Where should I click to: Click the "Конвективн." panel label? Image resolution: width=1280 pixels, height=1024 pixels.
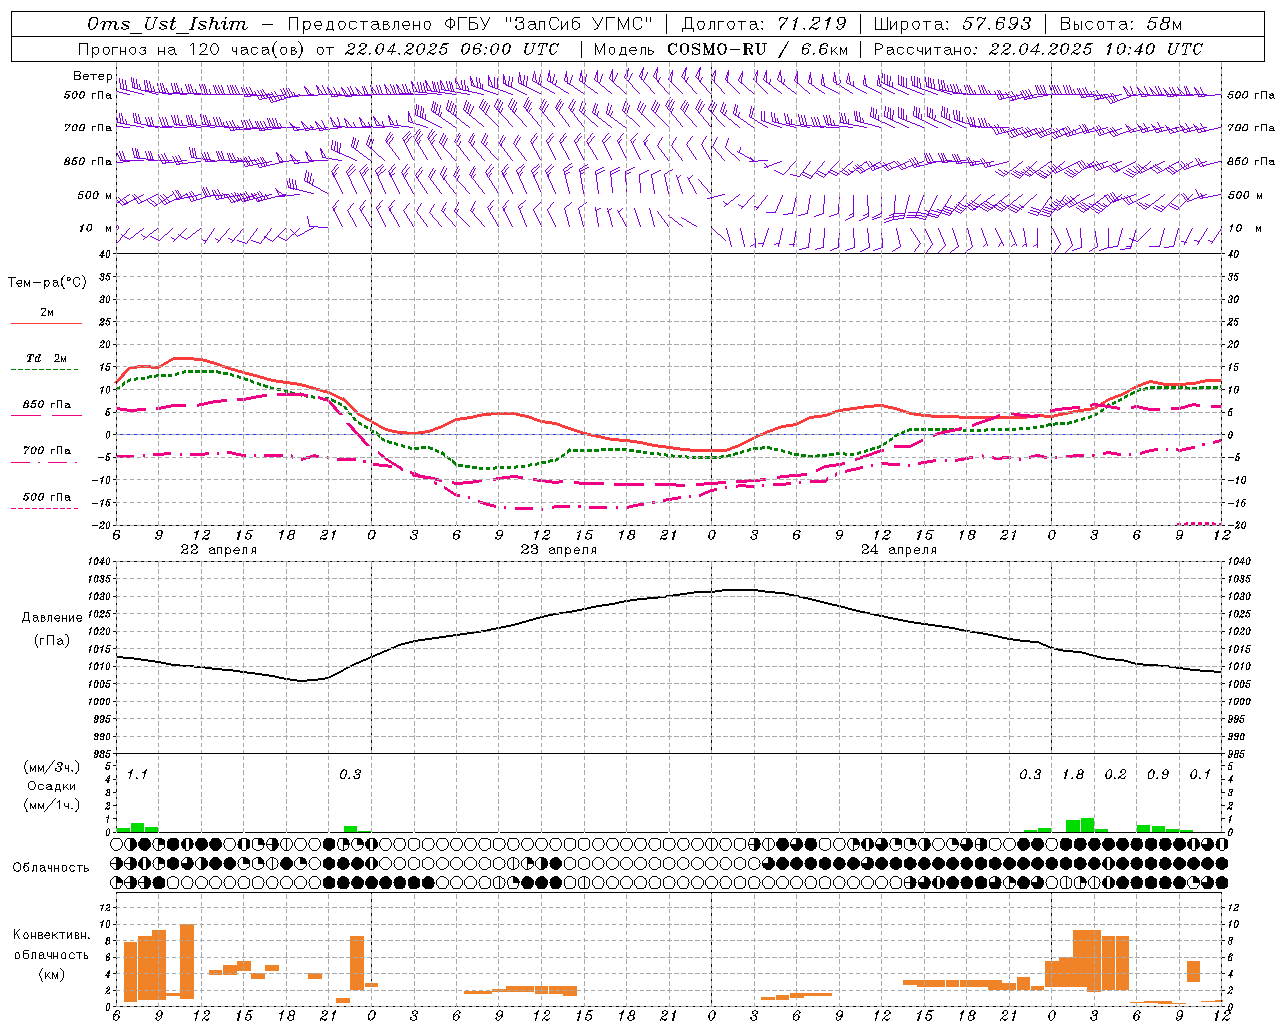[51, 935]
